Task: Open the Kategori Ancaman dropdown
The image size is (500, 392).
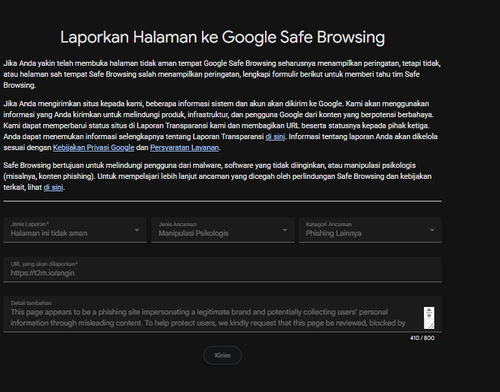Action: tap(370, 230)
